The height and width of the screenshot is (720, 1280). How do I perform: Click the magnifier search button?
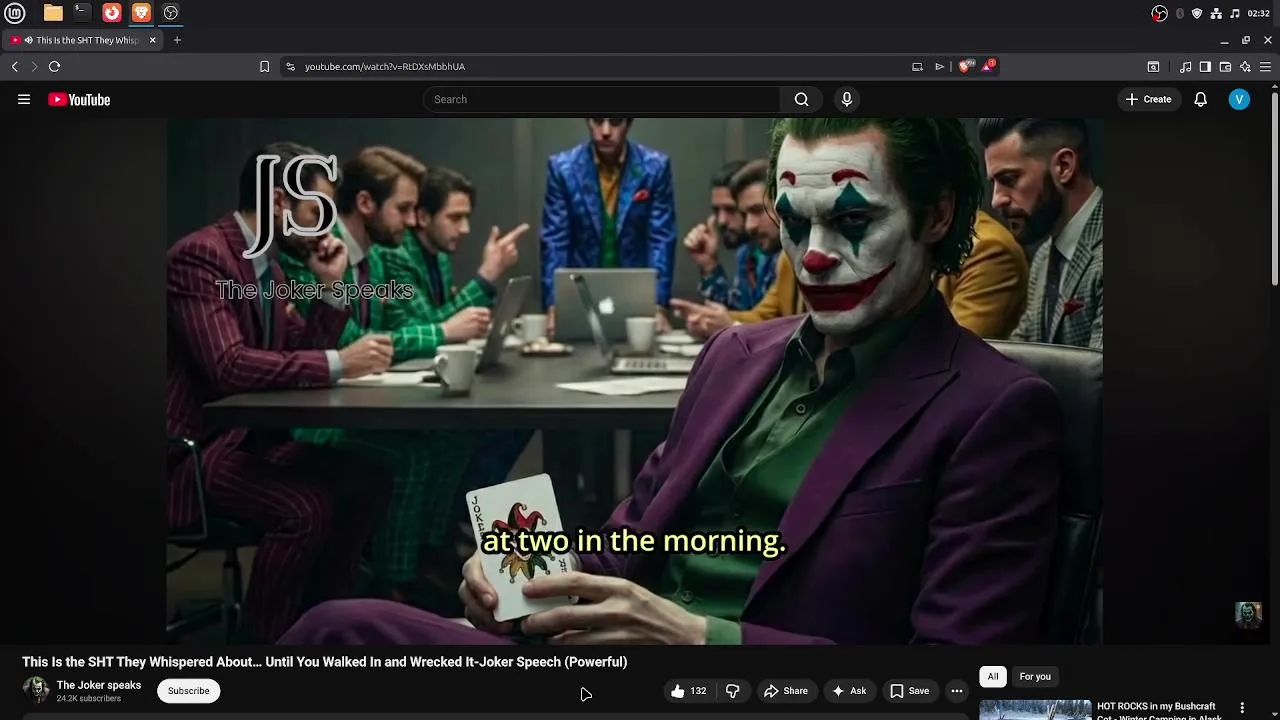coord(801,99)
